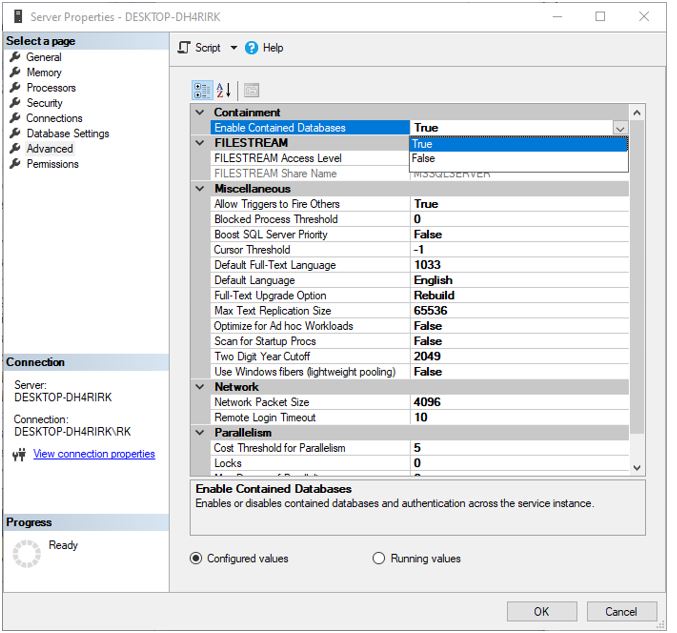Click the wrench icon beside Memory

click(x=16, y=73)
